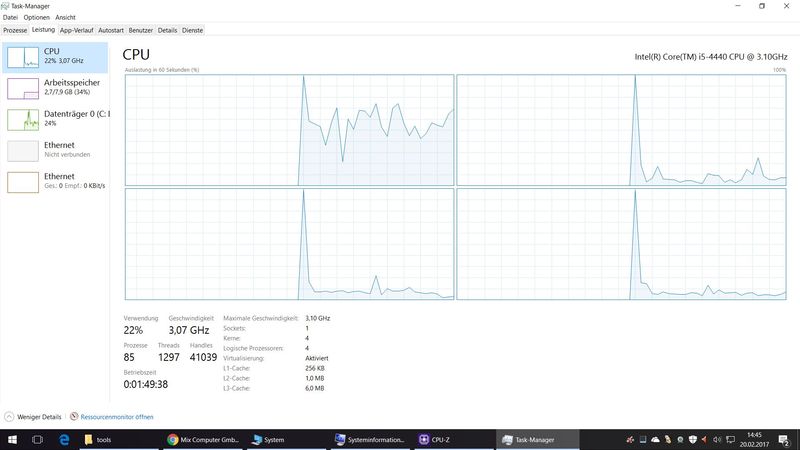800x450 pixels.
Task: Switch to the System window
Action: (286, 439)
